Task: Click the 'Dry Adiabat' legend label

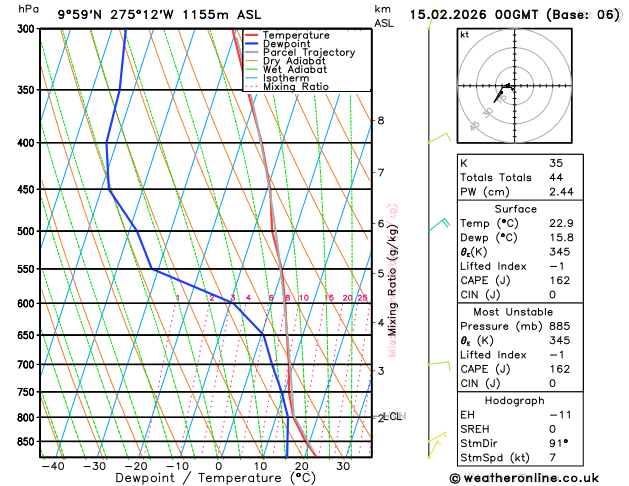Action: click(x=294, y=61)
